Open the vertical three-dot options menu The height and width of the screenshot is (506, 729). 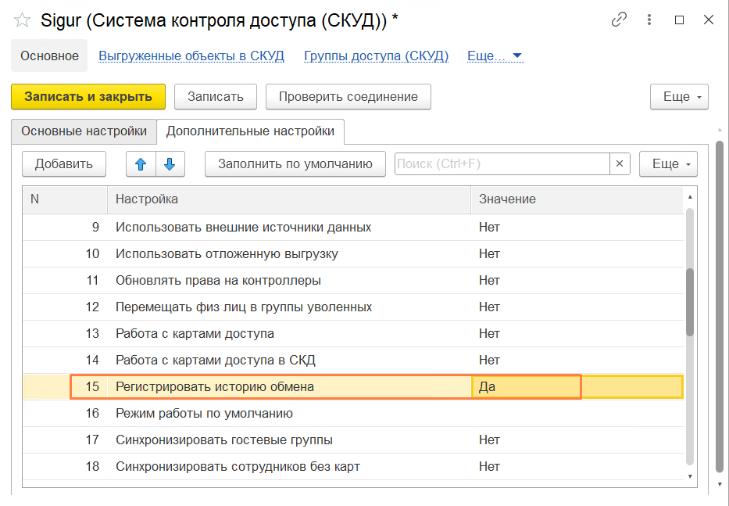pyautogui.click(x=650, y=20)
